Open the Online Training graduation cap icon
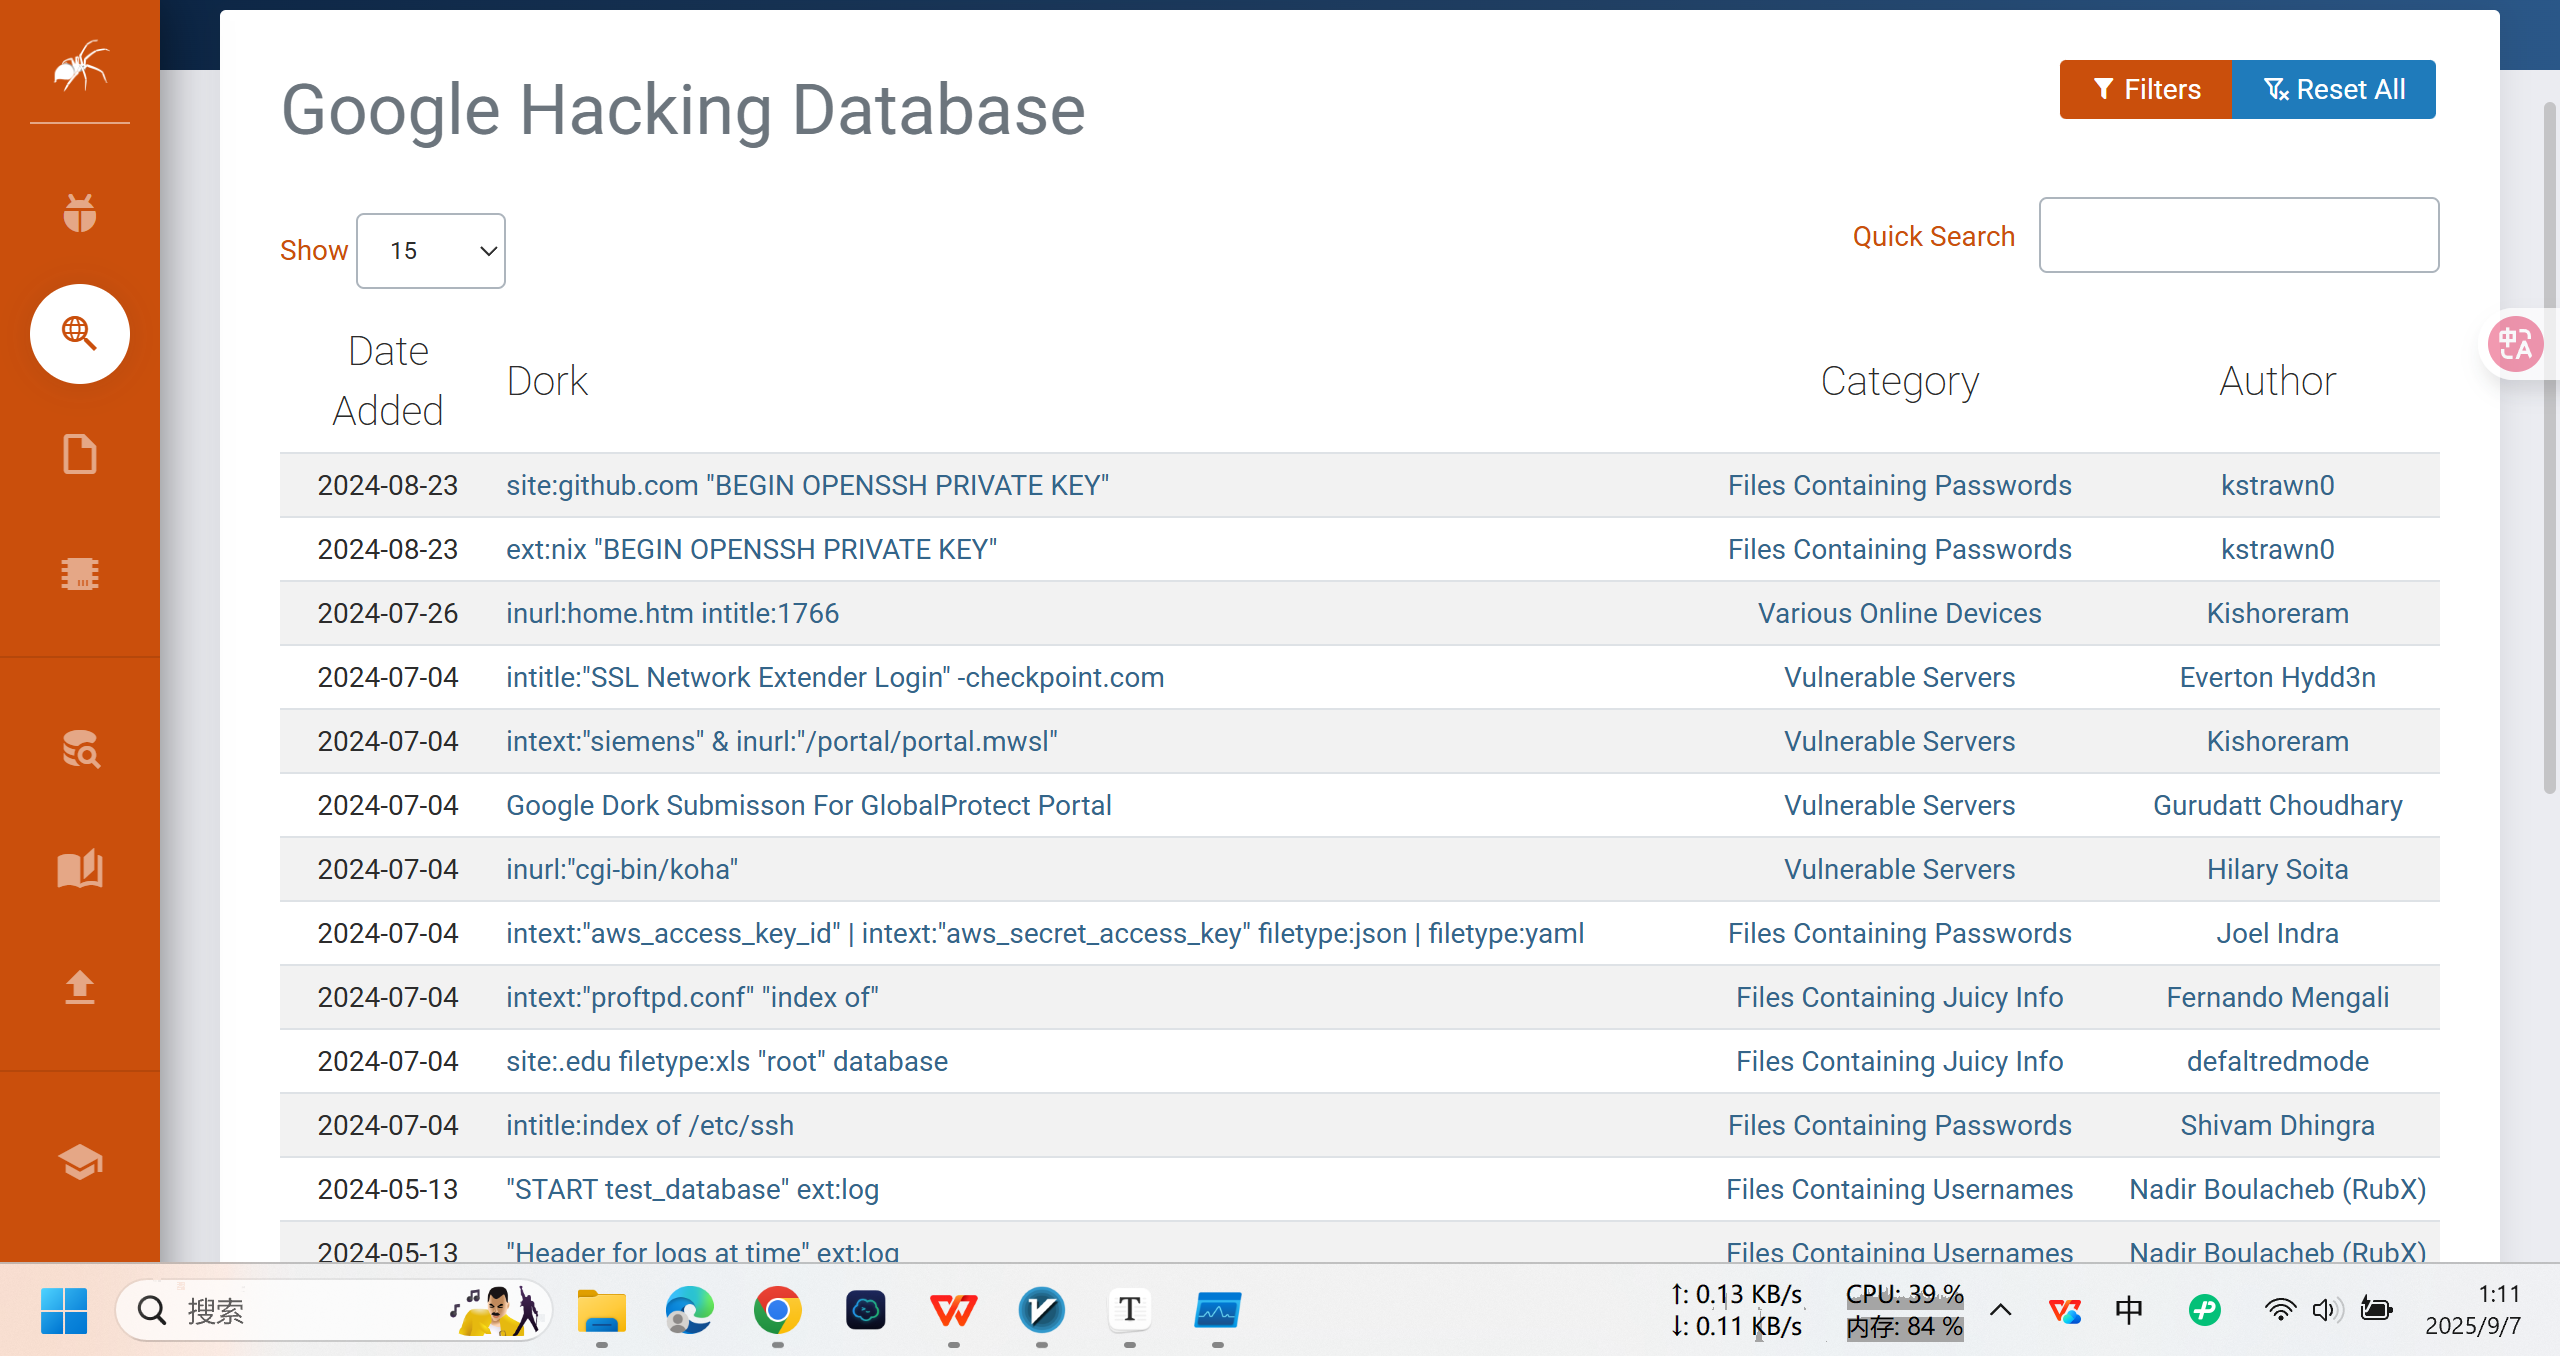This screenshot has width=2560, height=1356. coord(80,1161)
